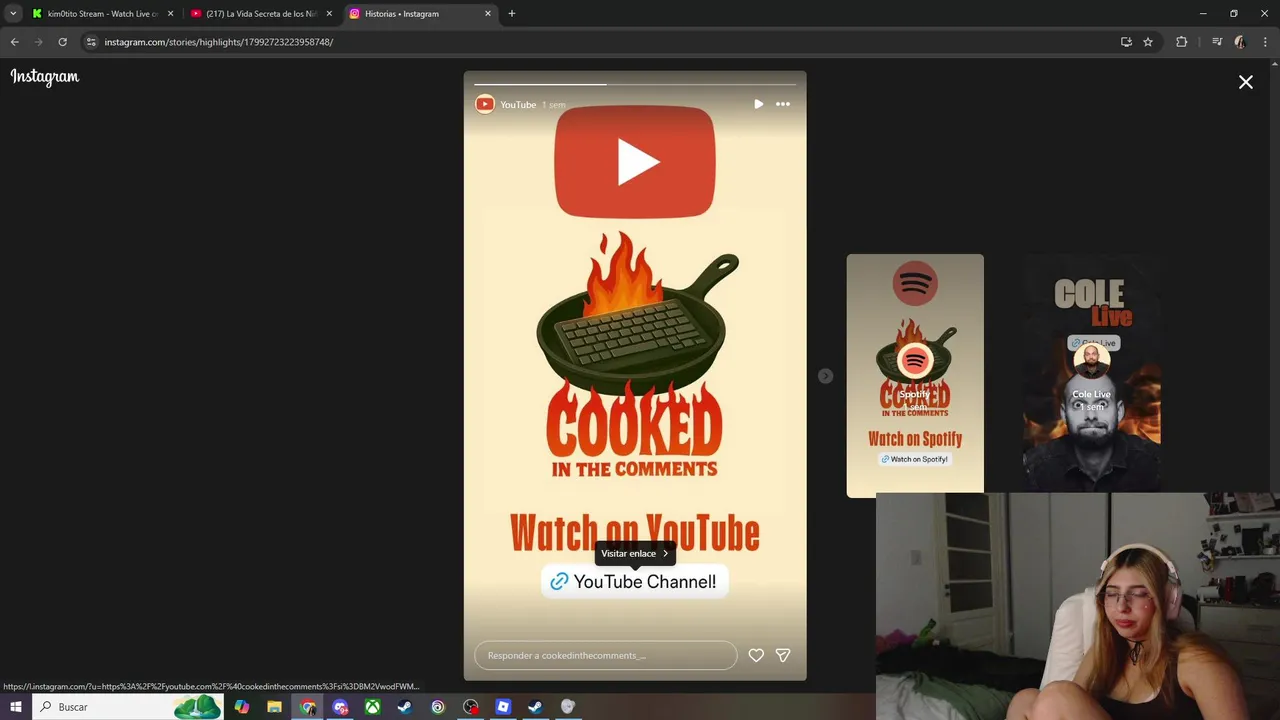Open the Spotify highlight story thumbnail
The height and width of the screenshot is (720, 1280).
[915, 375]
